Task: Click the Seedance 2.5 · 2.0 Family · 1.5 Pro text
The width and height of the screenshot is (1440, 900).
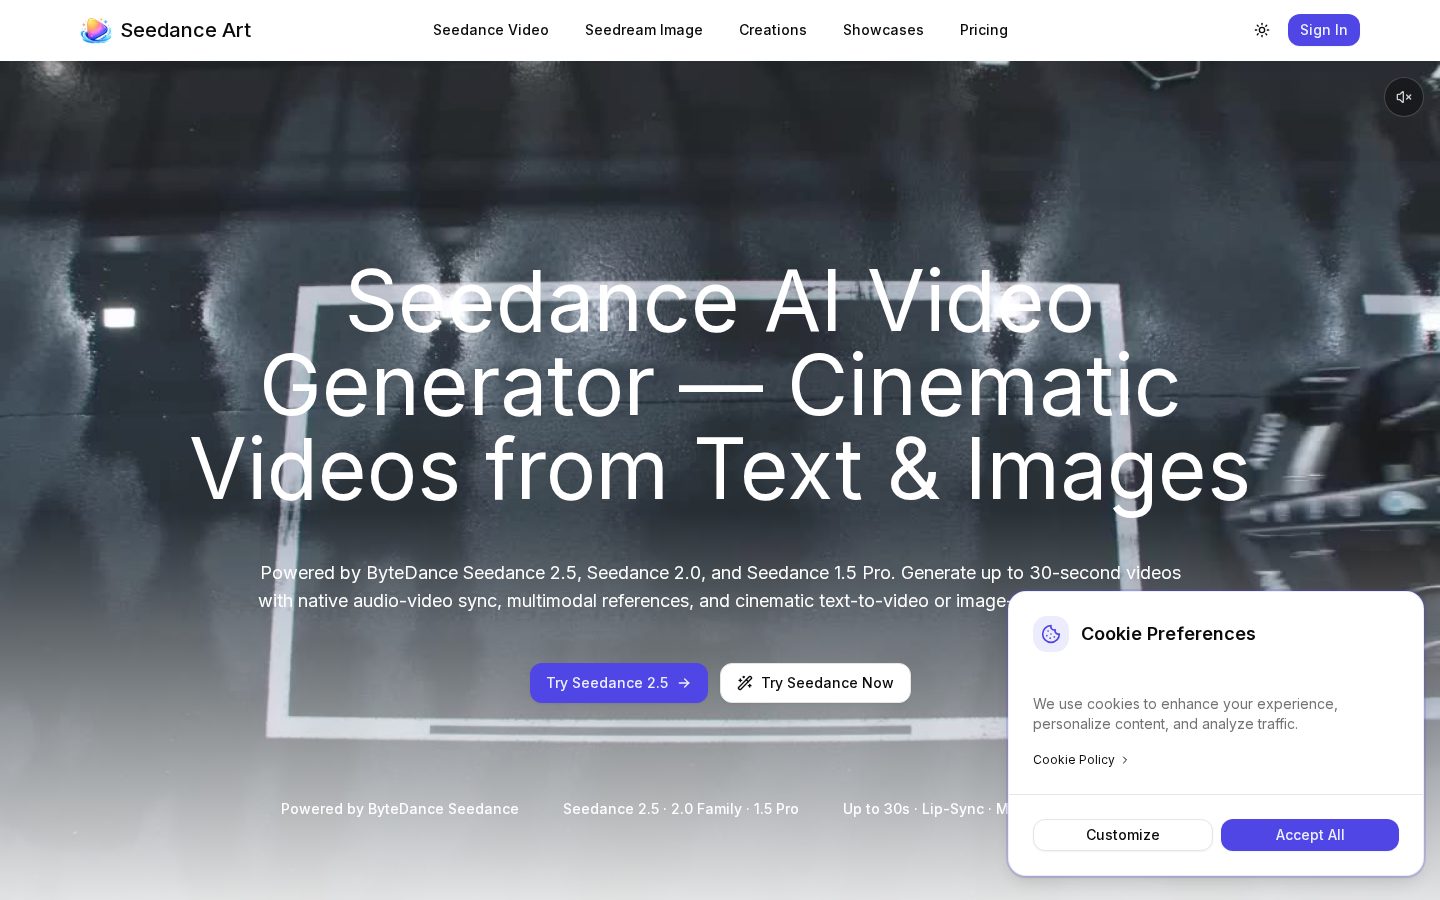Action: point(681,809)
